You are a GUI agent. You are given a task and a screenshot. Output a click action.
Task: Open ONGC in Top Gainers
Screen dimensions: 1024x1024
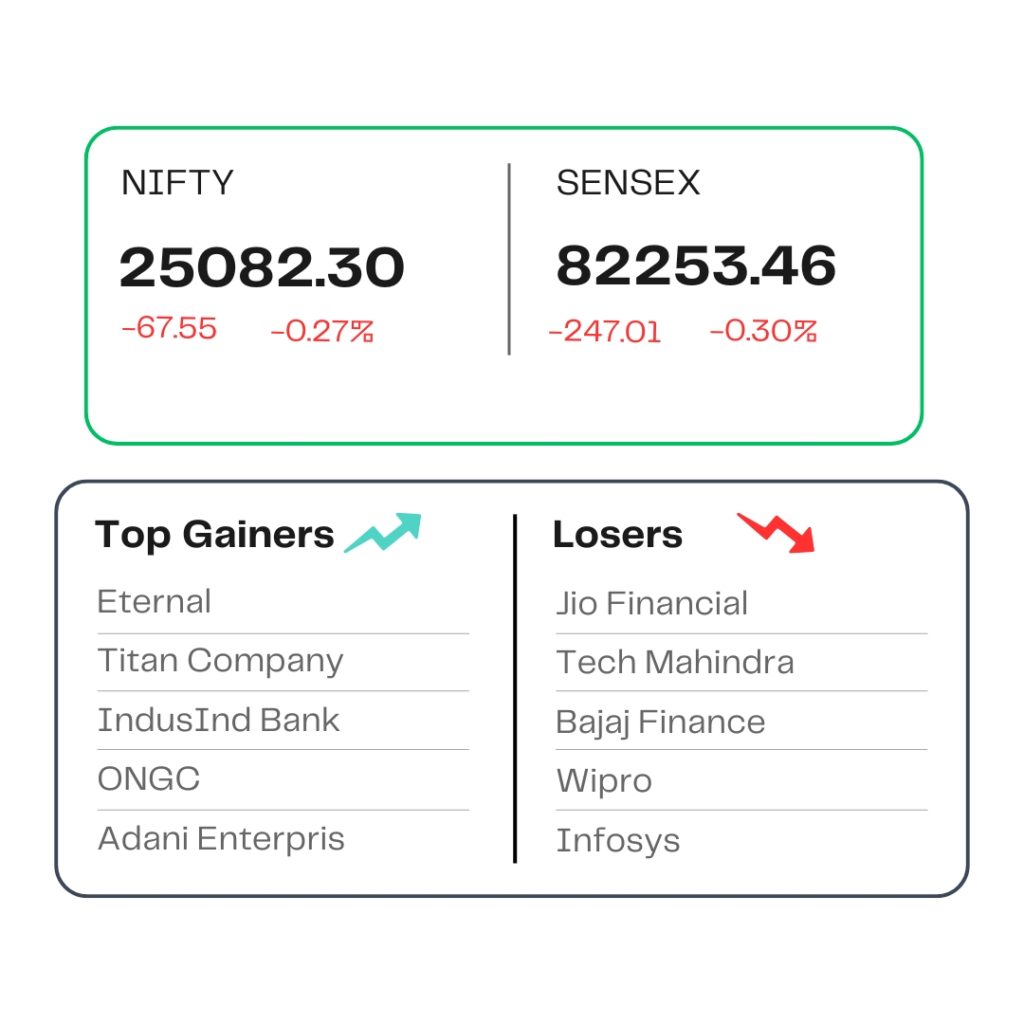(x=149, y=779)
